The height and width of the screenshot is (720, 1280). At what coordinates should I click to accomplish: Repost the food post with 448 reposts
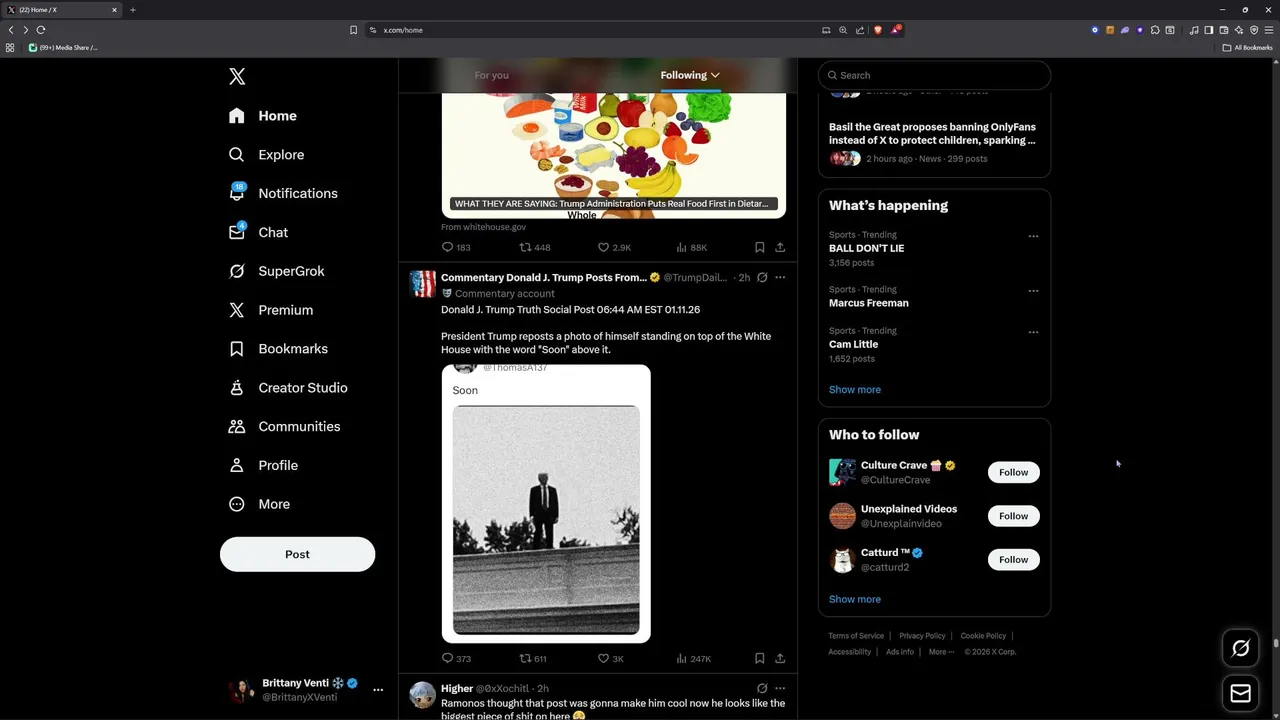tap(535, 247)
